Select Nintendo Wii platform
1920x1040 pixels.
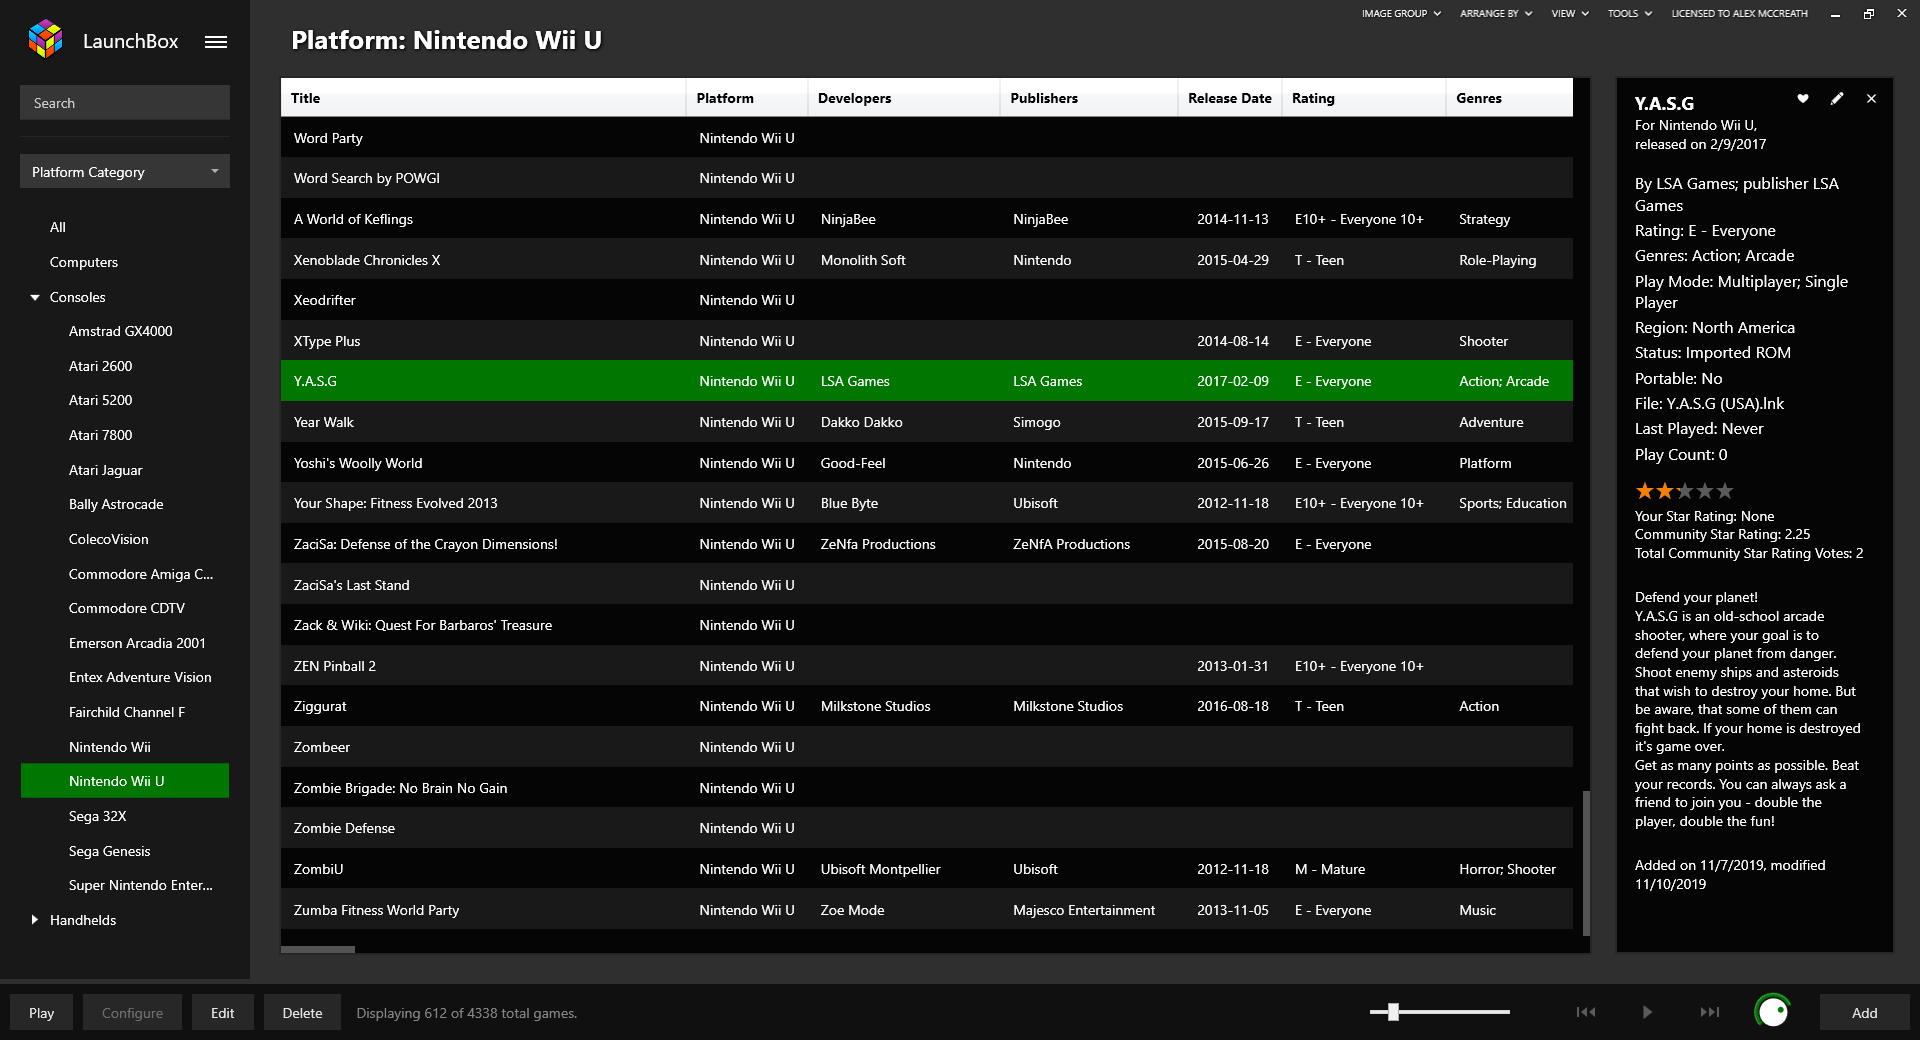tap(110, 747)
